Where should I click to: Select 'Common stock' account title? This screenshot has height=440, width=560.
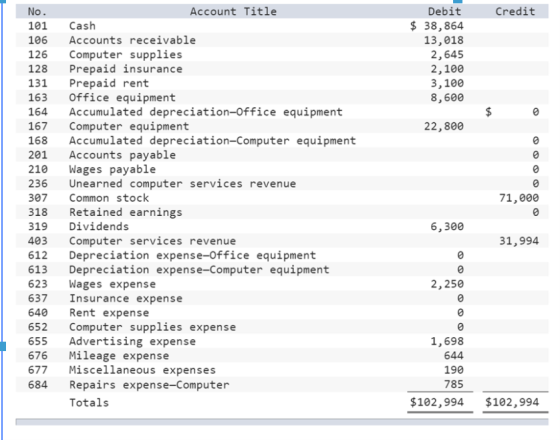tap(109, 198)
